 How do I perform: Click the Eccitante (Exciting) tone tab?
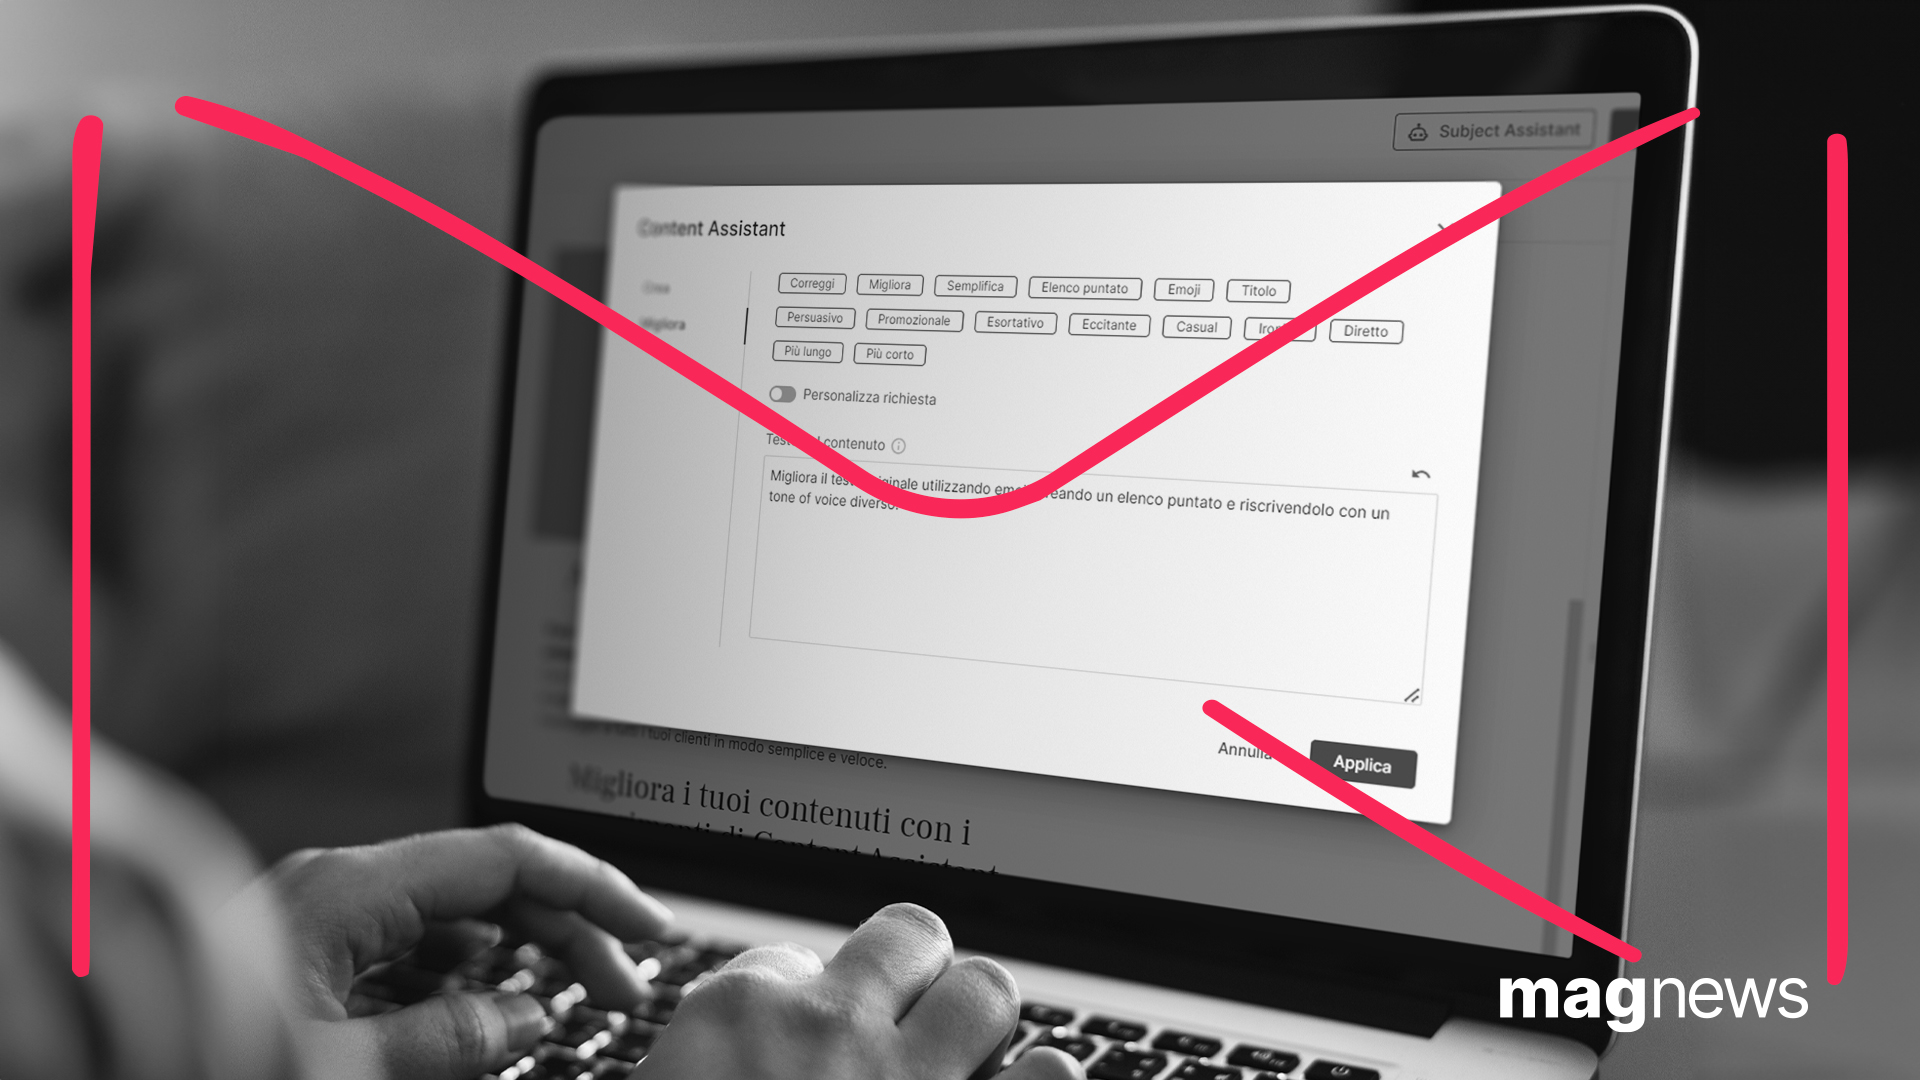tap(1106, 328)
